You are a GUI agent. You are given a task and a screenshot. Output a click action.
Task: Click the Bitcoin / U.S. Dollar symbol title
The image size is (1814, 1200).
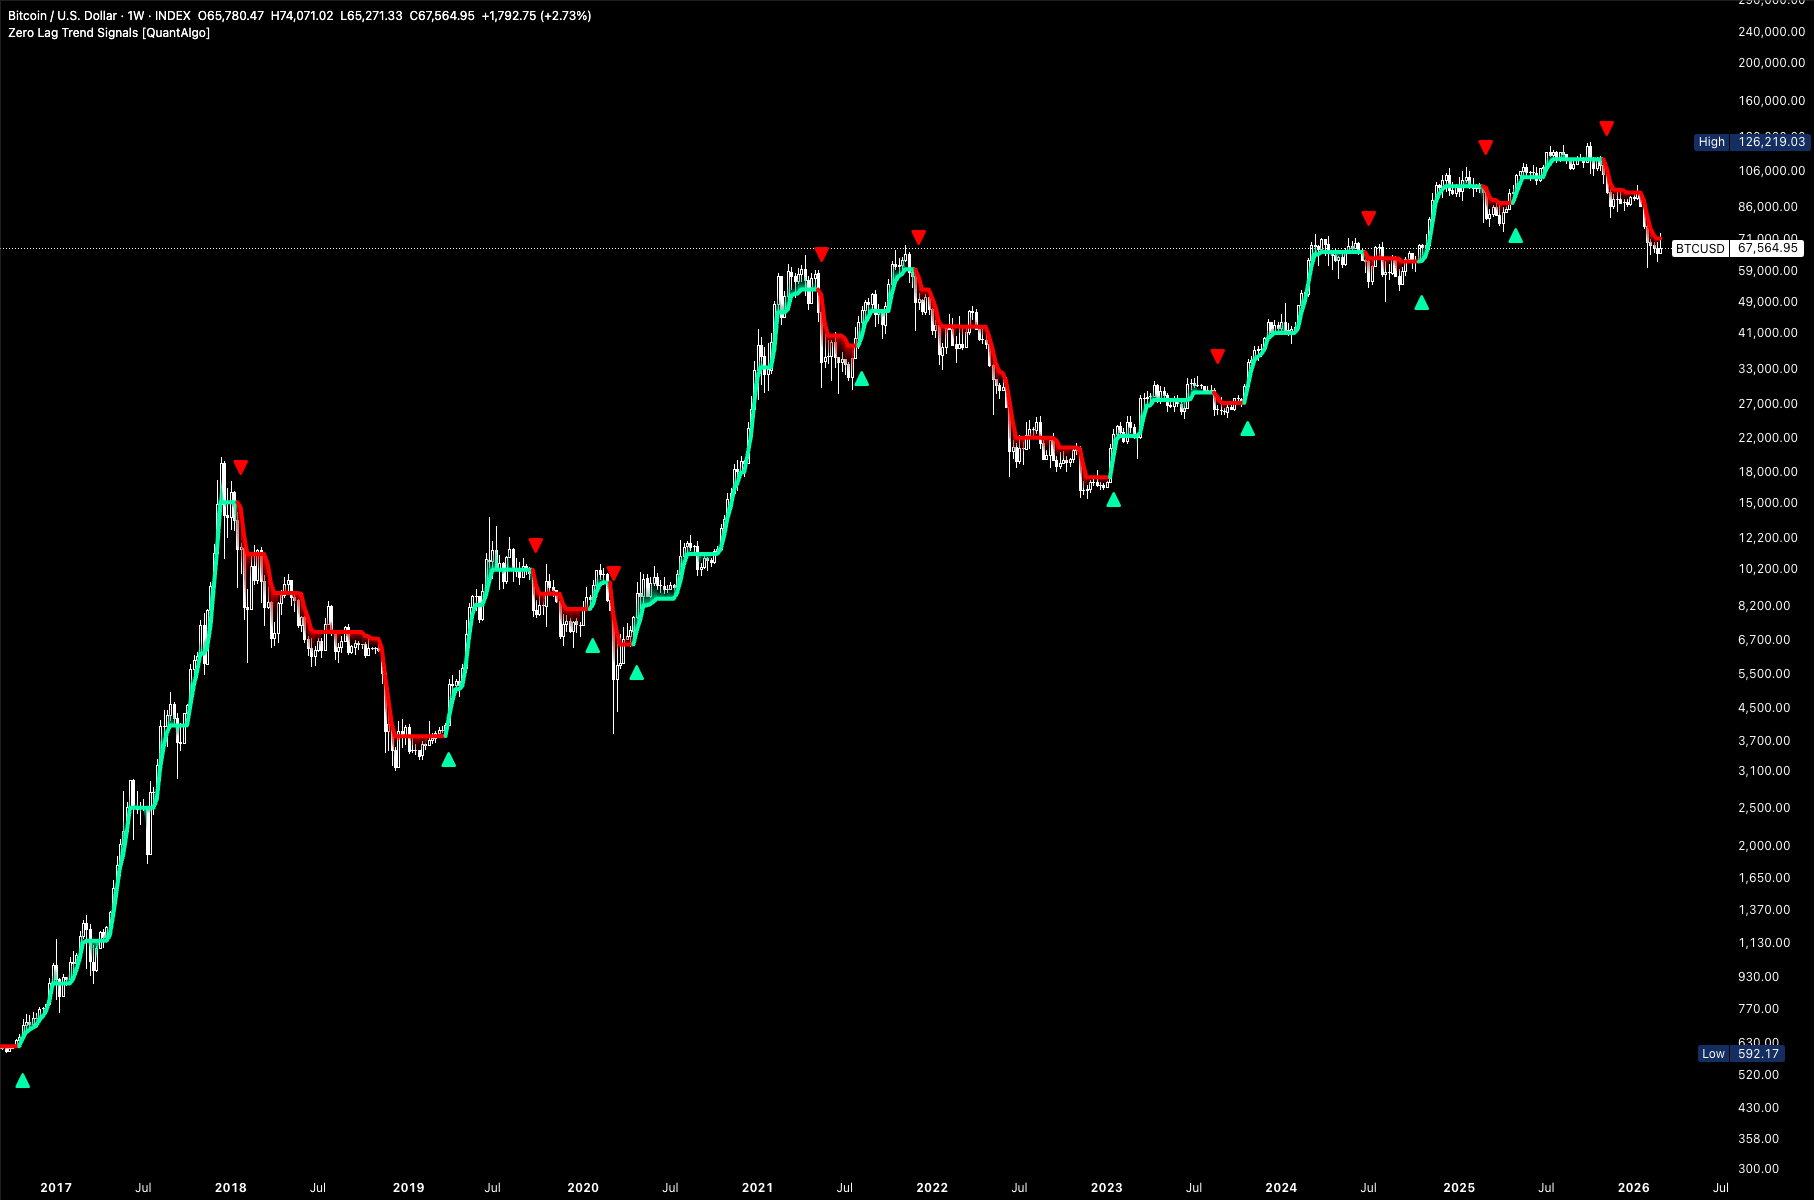click(x=63, y=16)
